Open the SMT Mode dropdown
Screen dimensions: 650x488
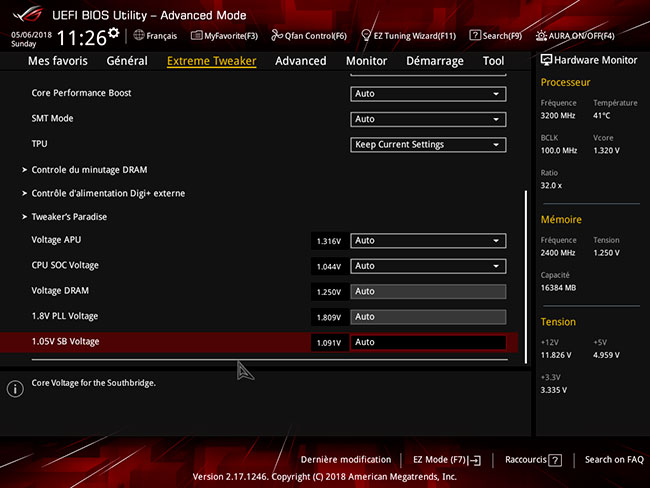tap(428, 119)
